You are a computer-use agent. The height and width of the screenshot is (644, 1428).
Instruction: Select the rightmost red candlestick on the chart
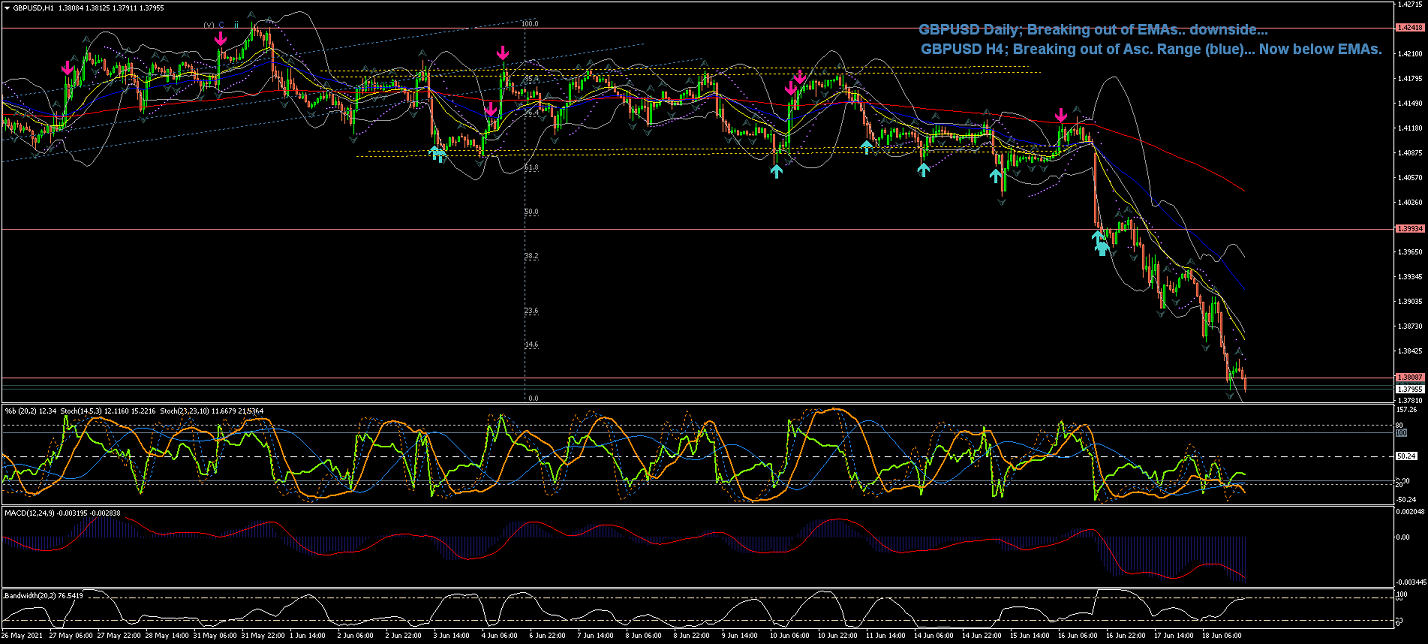pos(1245,381)
